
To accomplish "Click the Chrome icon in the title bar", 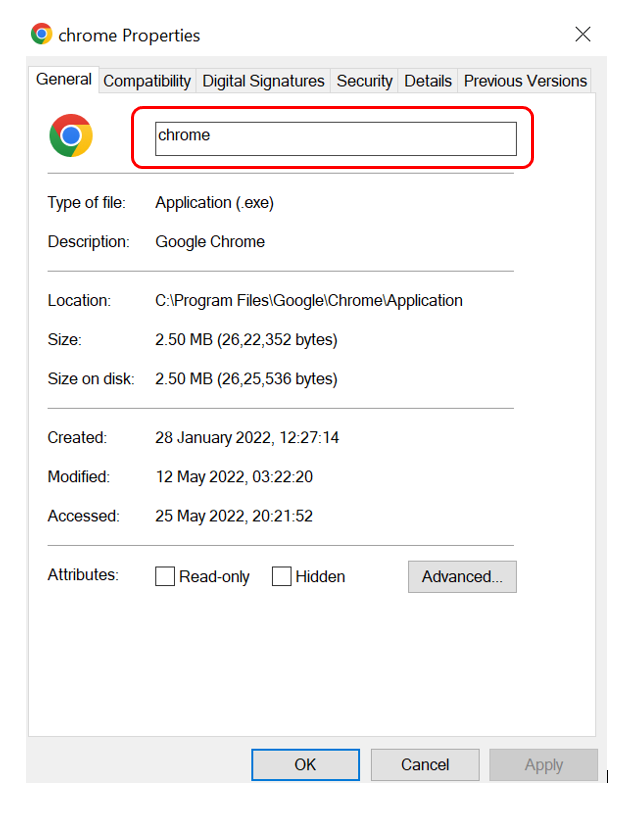I will (42, 34).
